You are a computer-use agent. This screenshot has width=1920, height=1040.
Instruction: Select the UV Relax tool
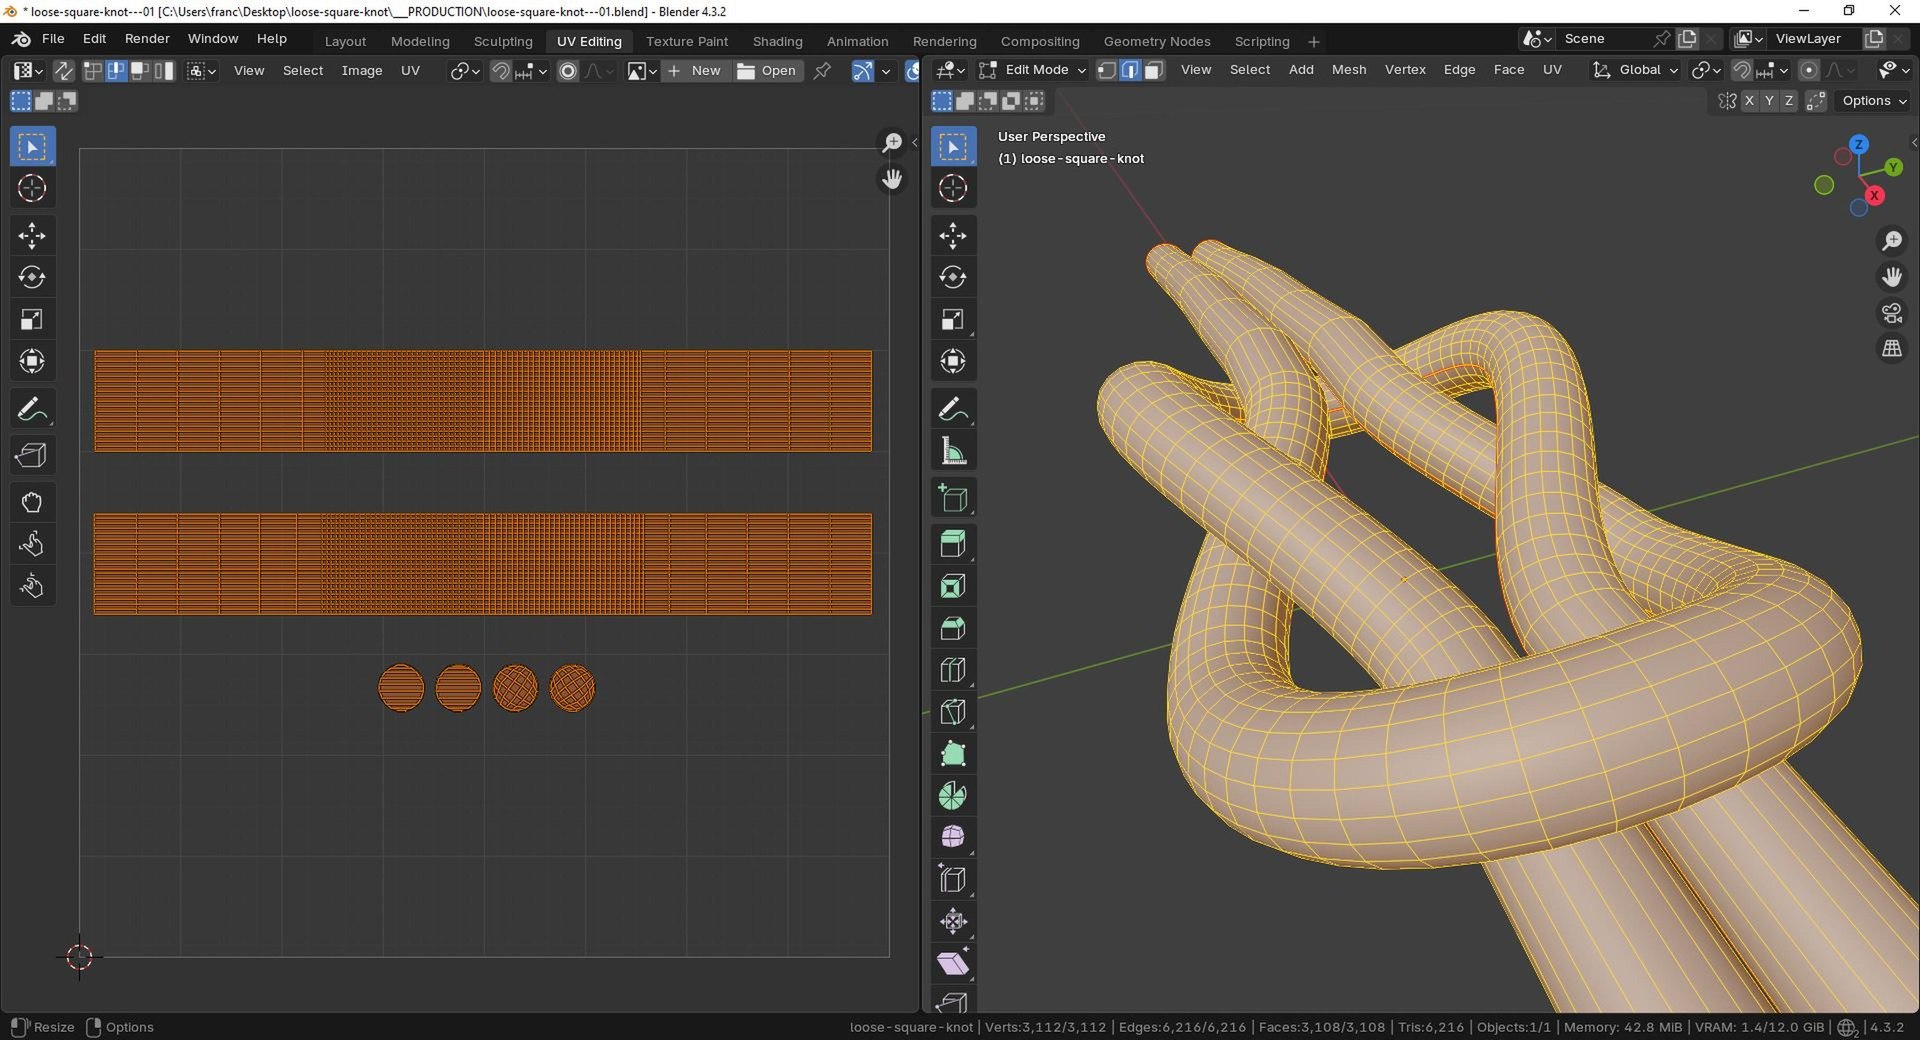click(32, 544)
